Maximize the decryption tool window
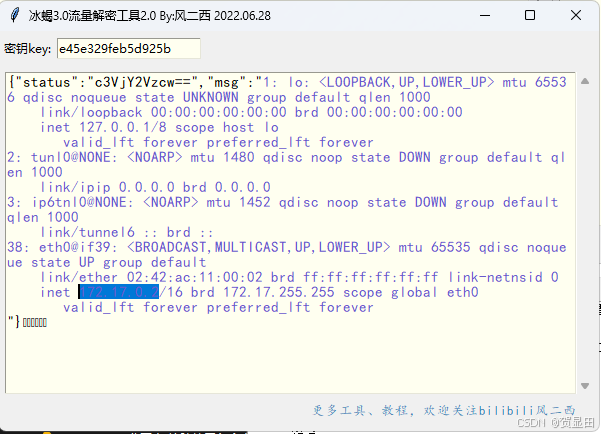The width and height of the screenshot is (601, 434). (530, 15)
